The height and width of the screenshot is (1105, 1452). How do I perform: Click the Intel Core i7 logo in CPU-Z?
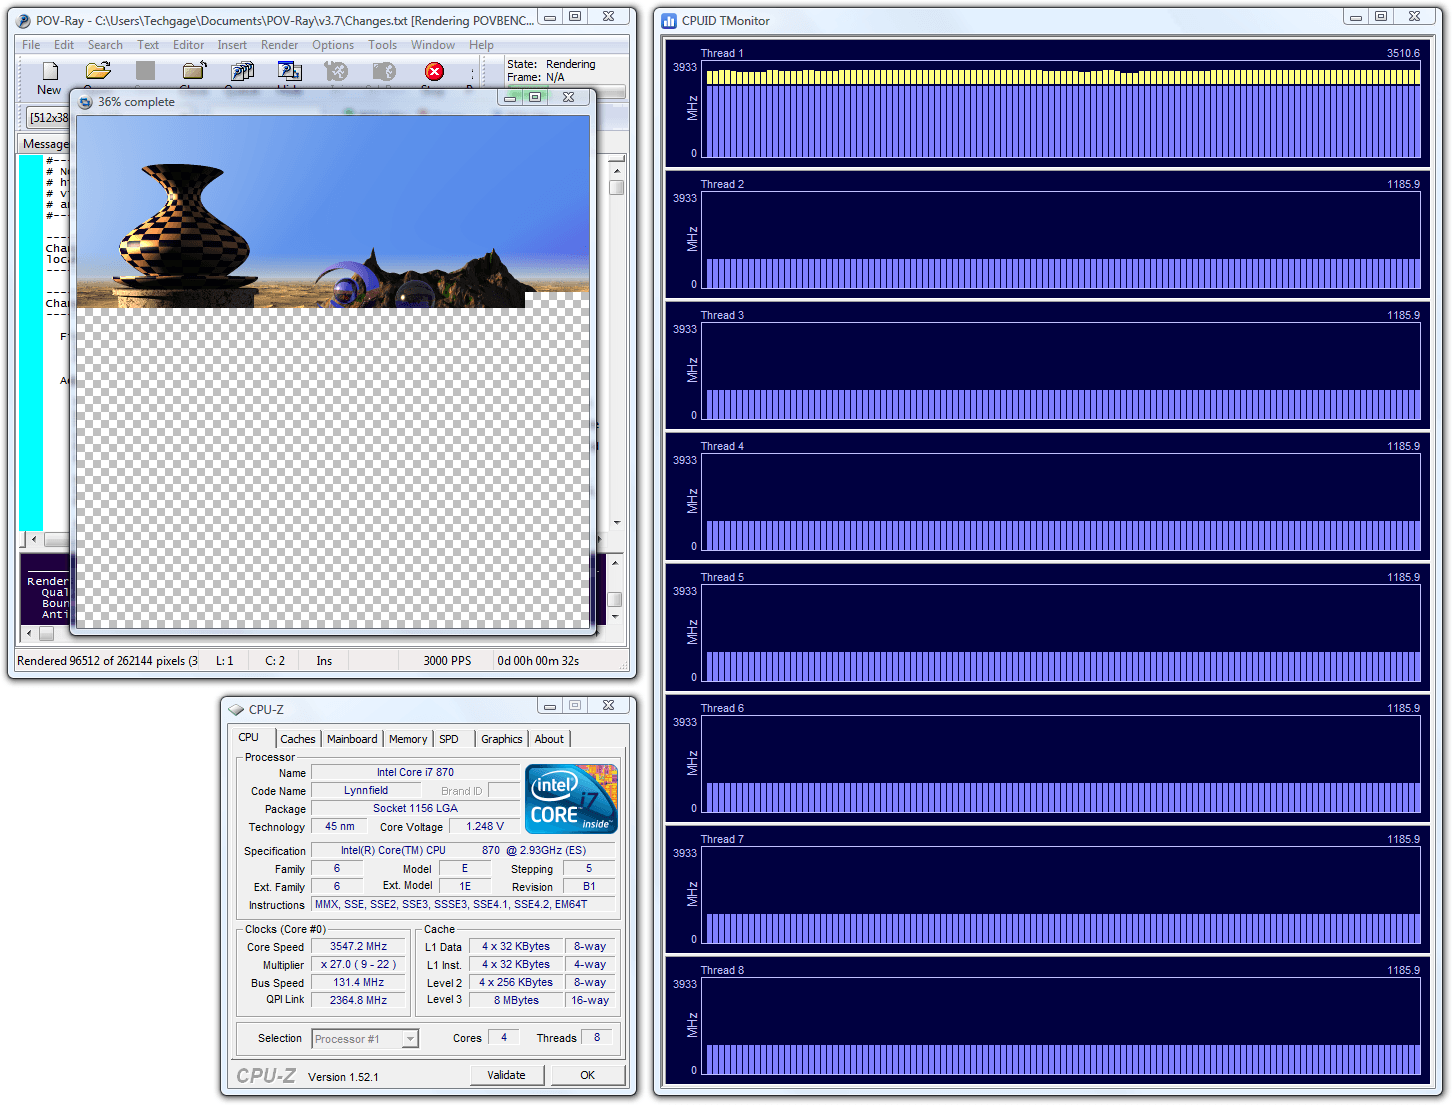point(572,799)
